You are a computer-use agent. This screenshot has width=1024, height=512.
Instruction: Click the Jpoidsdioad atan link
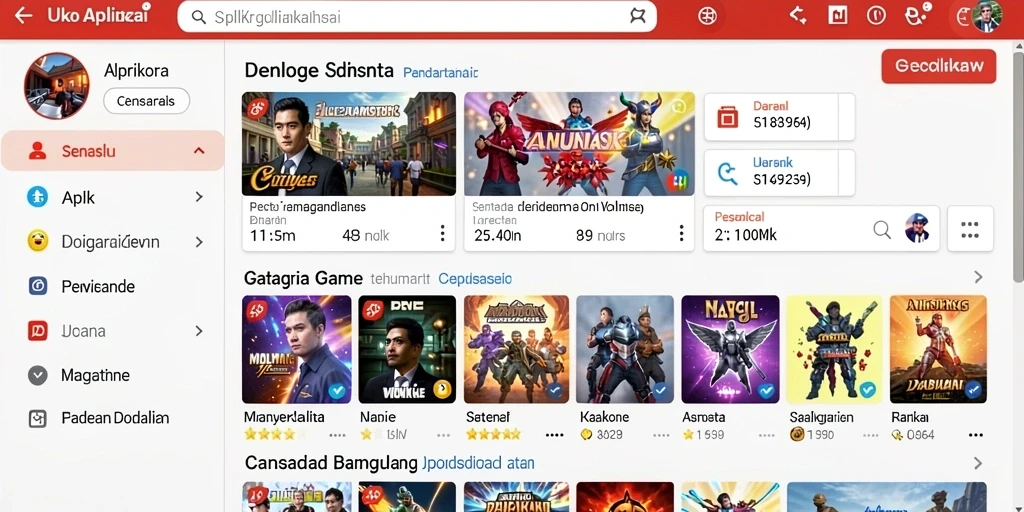pyautogui.click(x=478, y=463)
